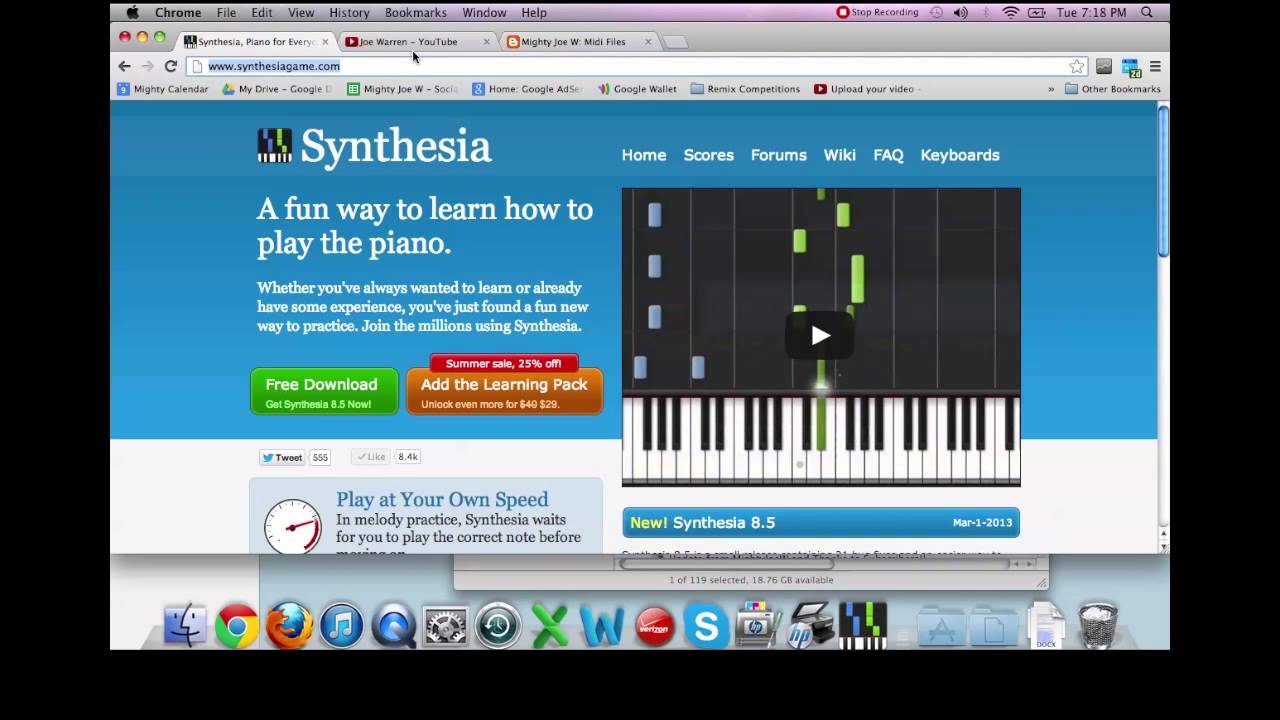Launch Excel from the dock
The width and height of the screenshot is (1280, 720).
549,627
